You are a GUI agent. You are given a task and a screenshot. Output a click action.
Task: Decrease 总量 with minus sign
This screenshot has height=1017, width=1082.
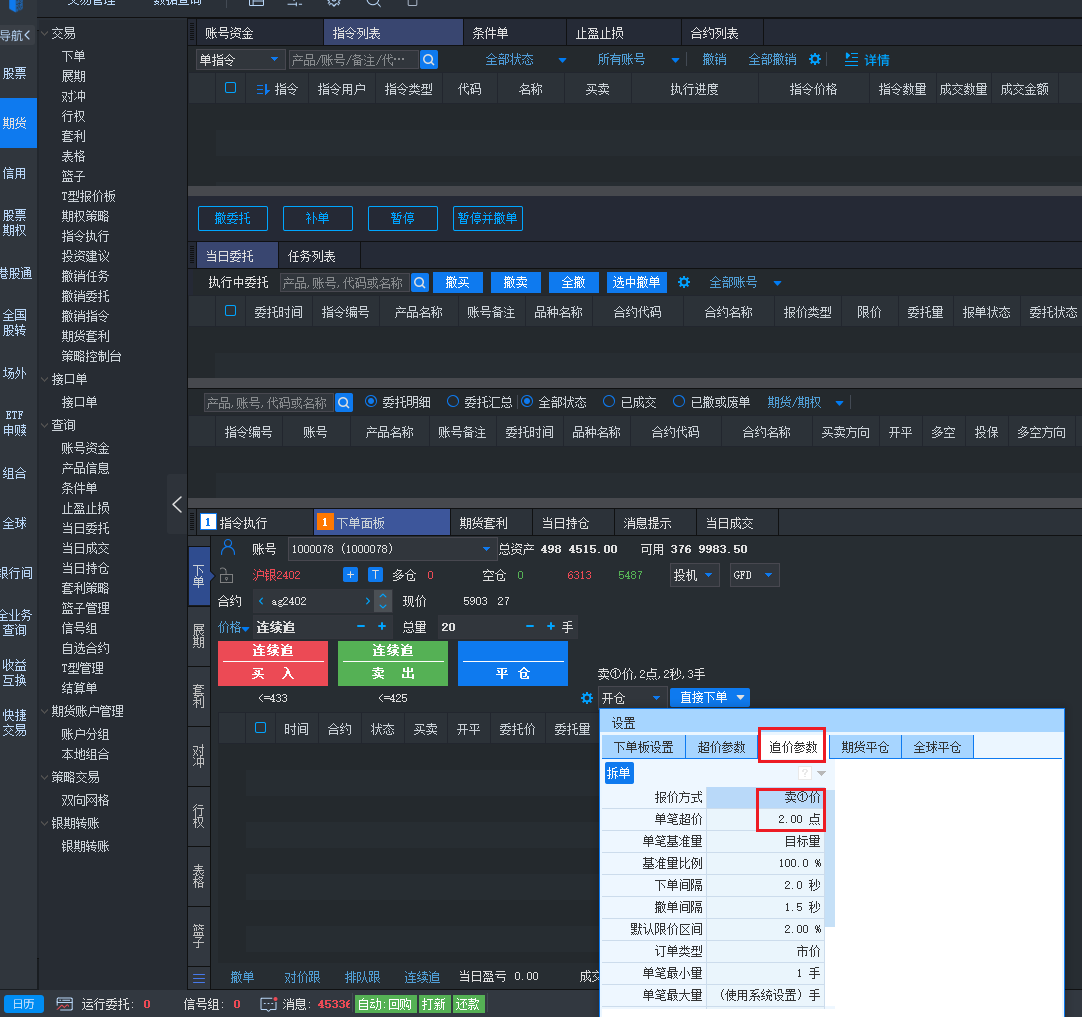(530, 626)
